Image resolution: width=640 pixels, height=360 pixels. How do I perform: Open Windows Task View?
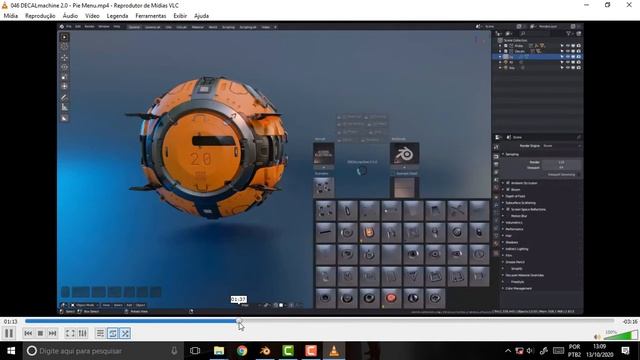point(195,351)
